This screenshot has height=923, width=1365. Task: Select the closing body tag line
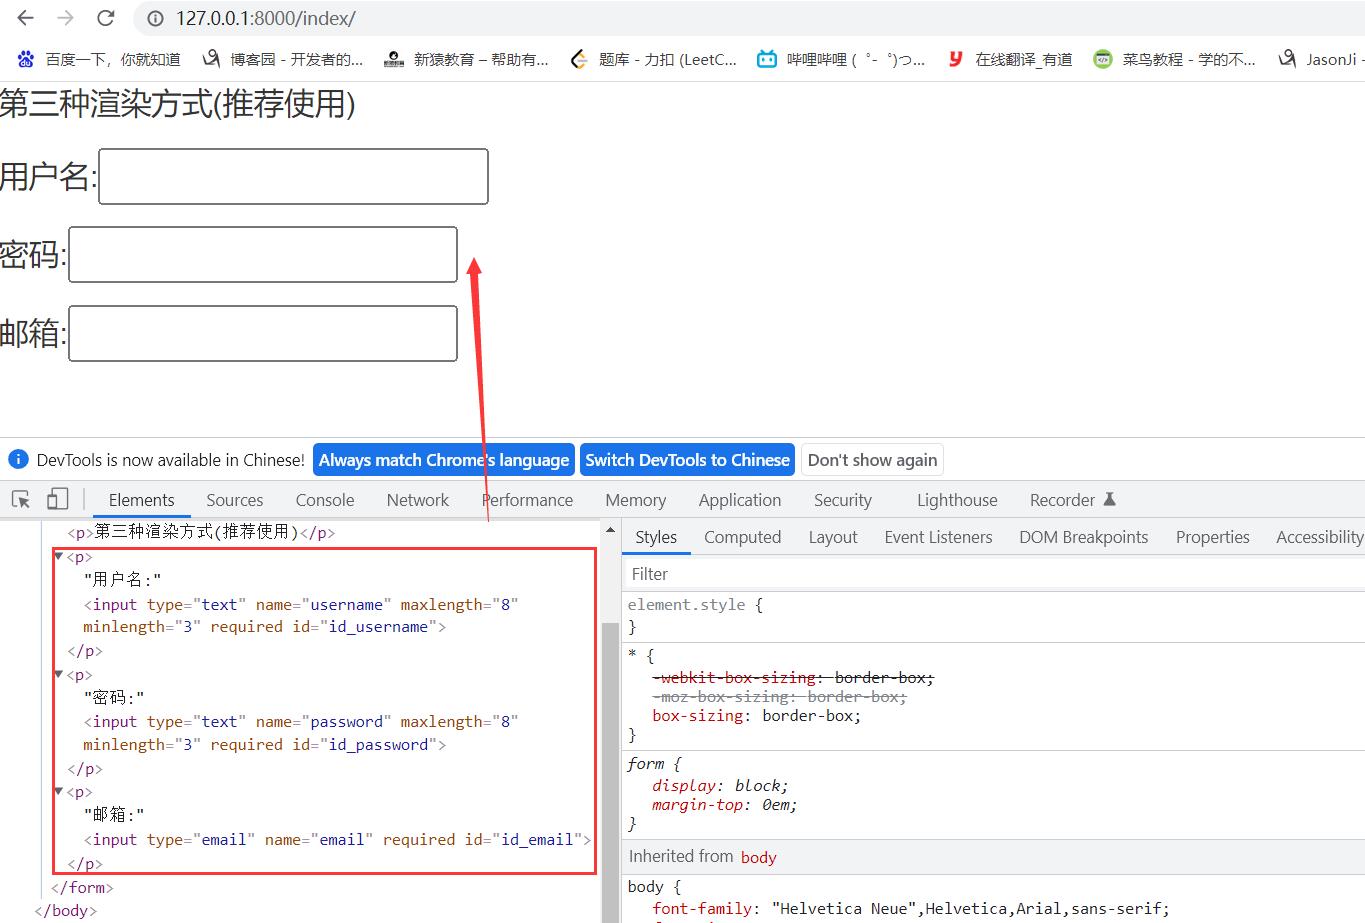click(x=66, y=910)
